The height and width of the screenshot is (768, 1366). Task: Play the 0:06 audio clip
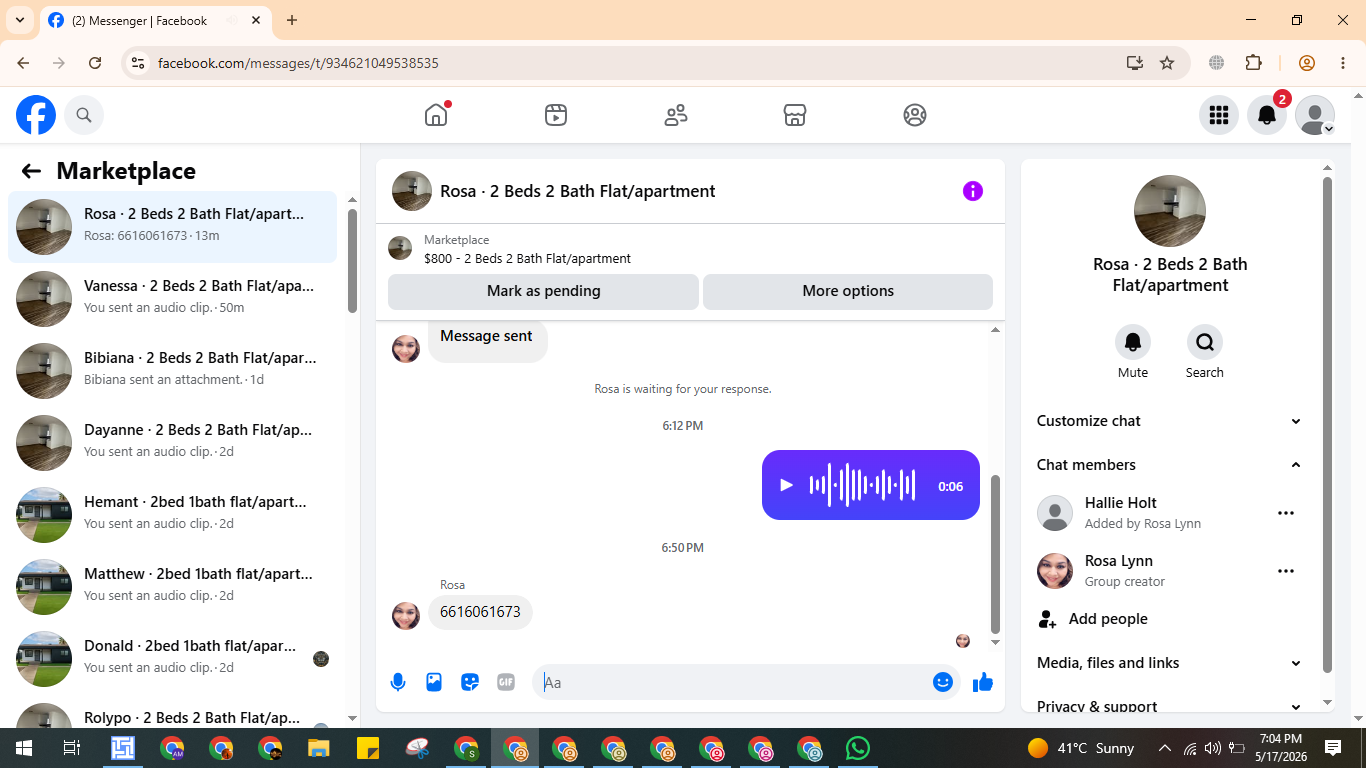[x=786, y=485]
